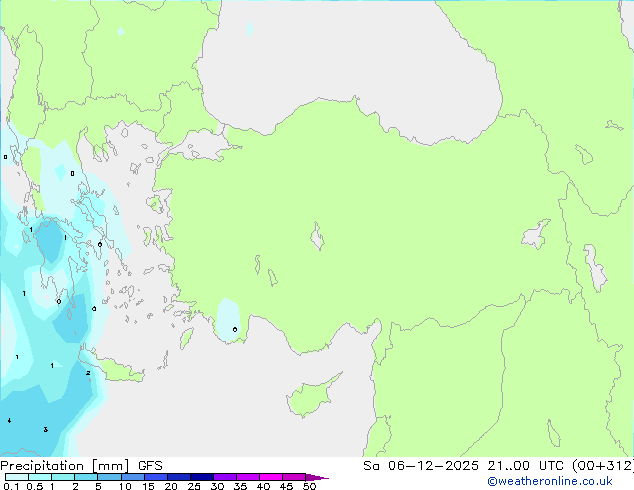Click the 30–35 mm purple legend swatch
The height and width of the screenshot is (490, 634).
pos(225,477)
